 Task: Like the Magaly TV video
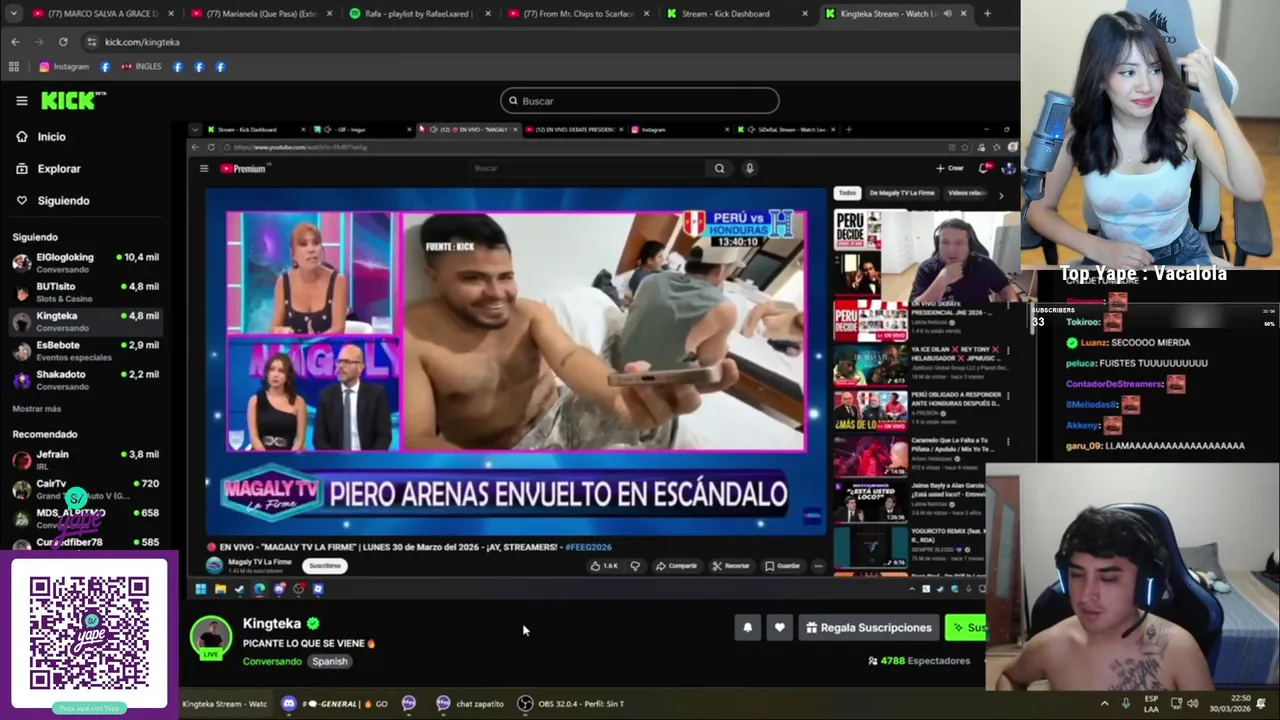click(603, 566)
